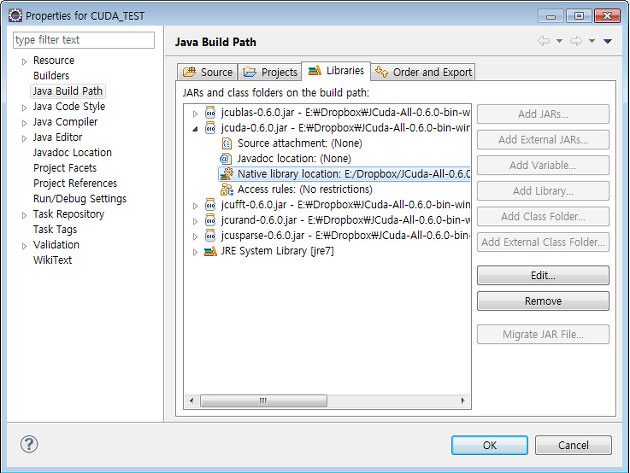Click the scrollbar left arrow

pos(192,401)
